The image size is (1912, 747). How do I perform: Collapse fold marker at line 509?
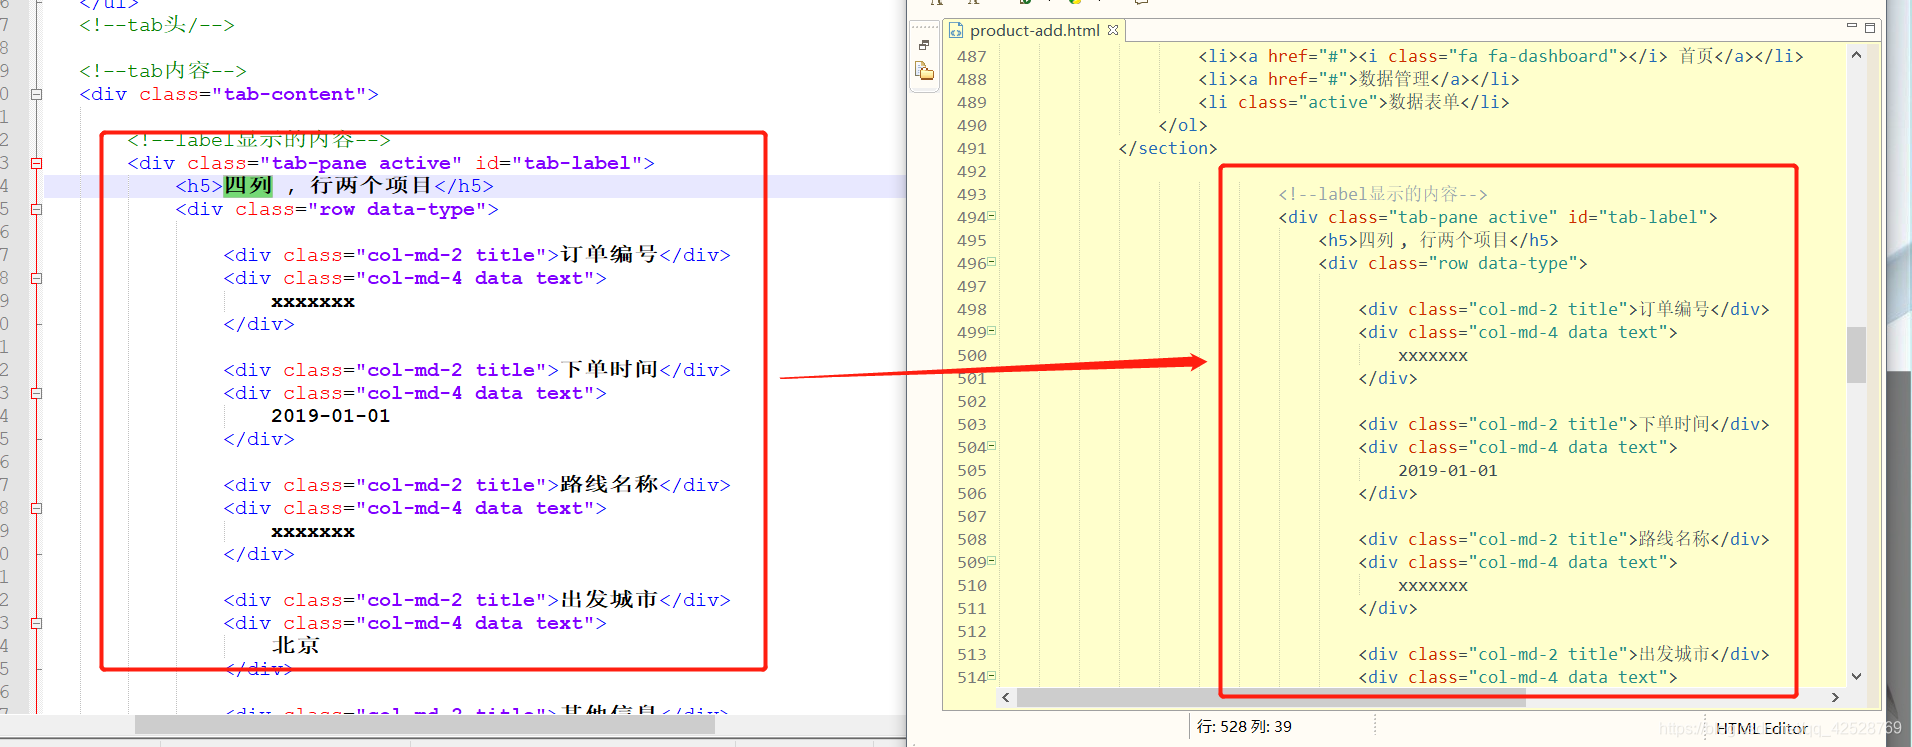click(x=992, y=561)
